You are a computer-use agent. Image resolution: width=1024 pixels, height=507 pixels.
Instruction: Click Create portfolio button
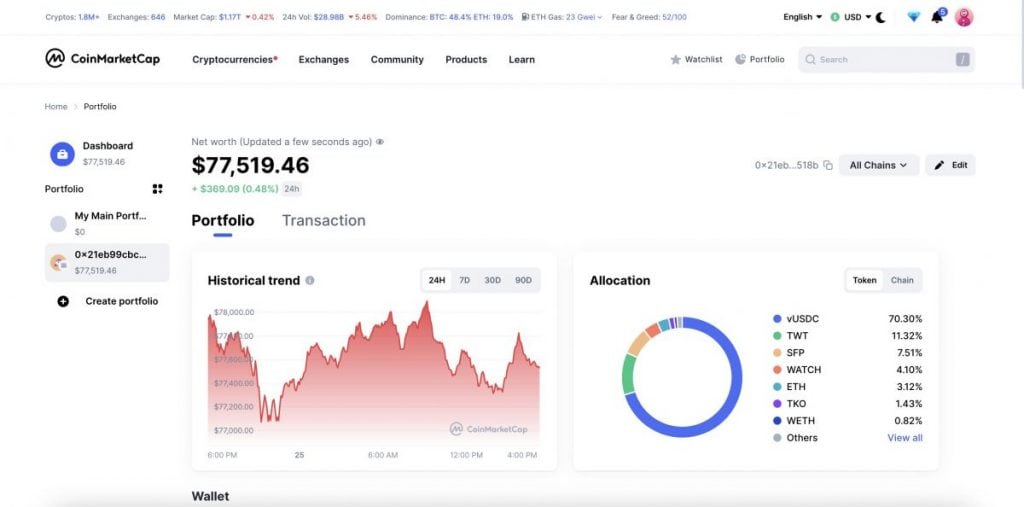pos(108,301)
